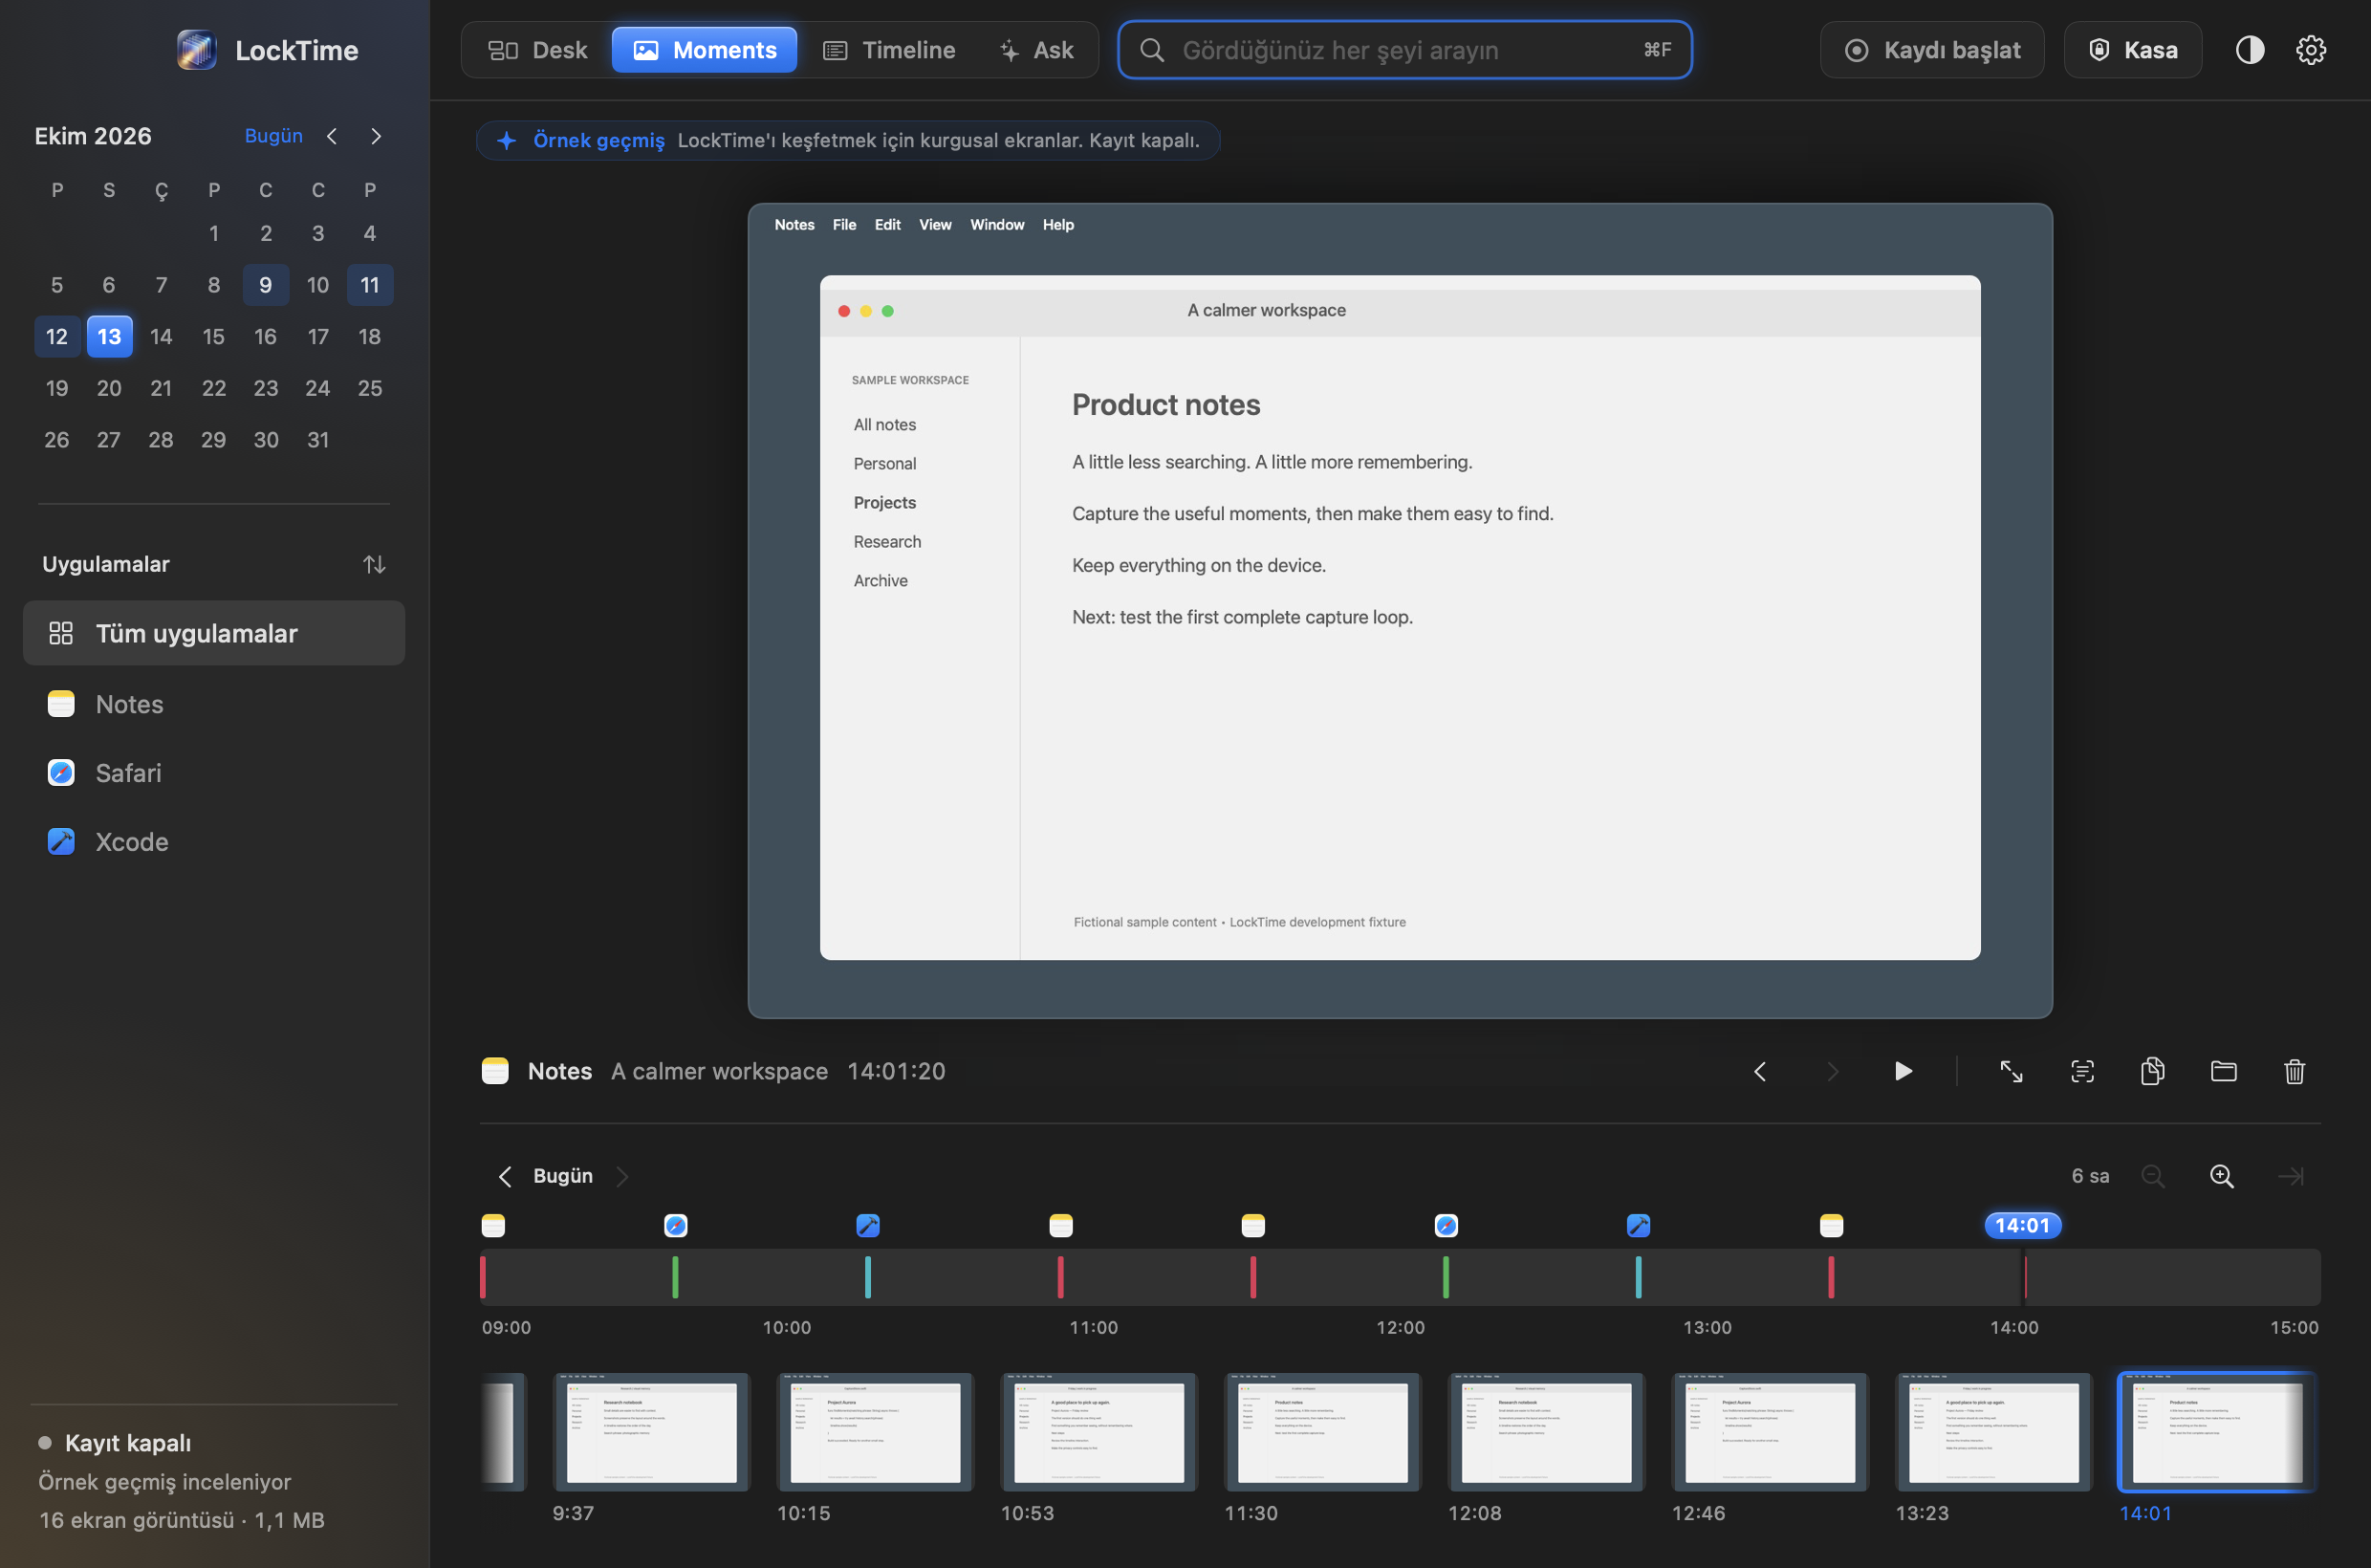Screen dimensions: 2371x1568
Task: Click the 14:01 time marker pill
Action: click(x=2022, y=1226)
